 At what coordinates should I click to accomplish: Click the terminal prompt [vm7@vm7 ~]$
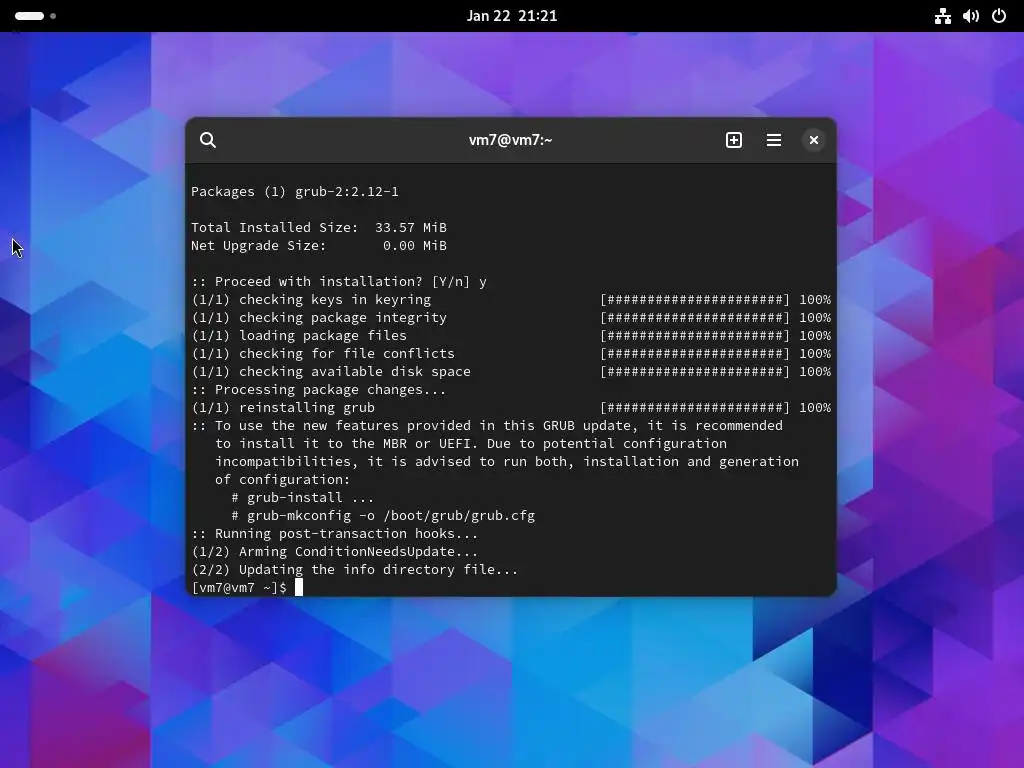(238, 588)
